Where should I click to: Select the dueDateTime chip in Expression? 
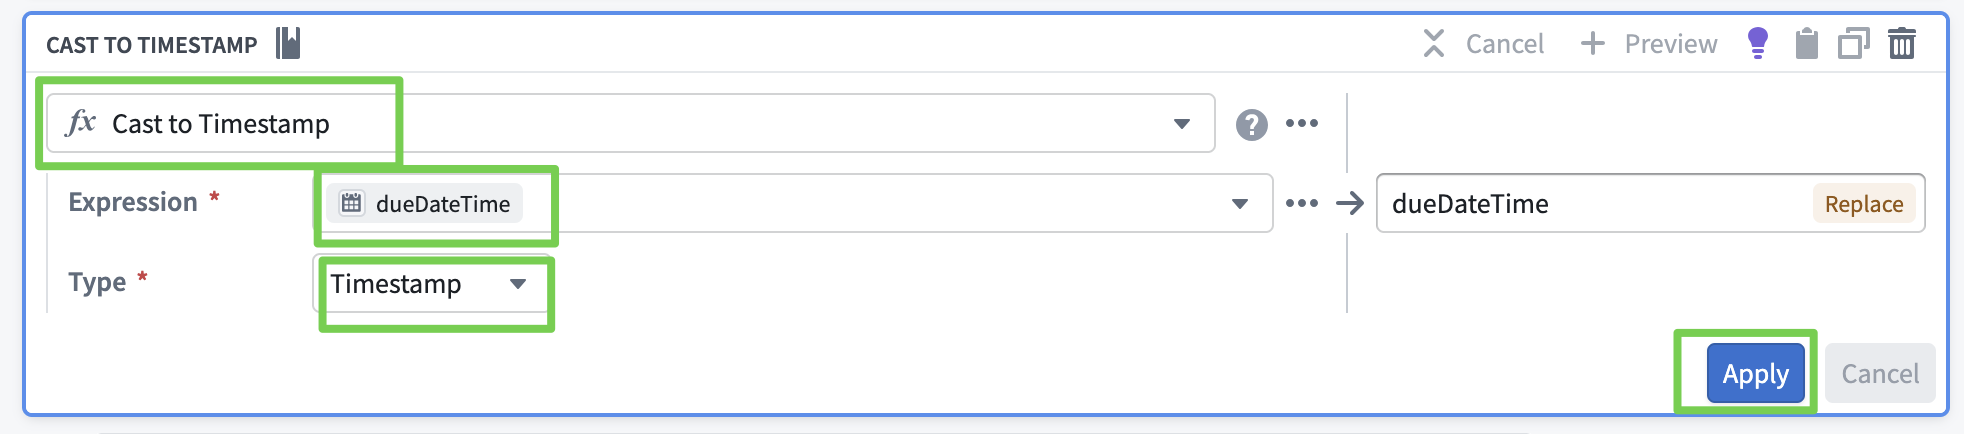425,204
